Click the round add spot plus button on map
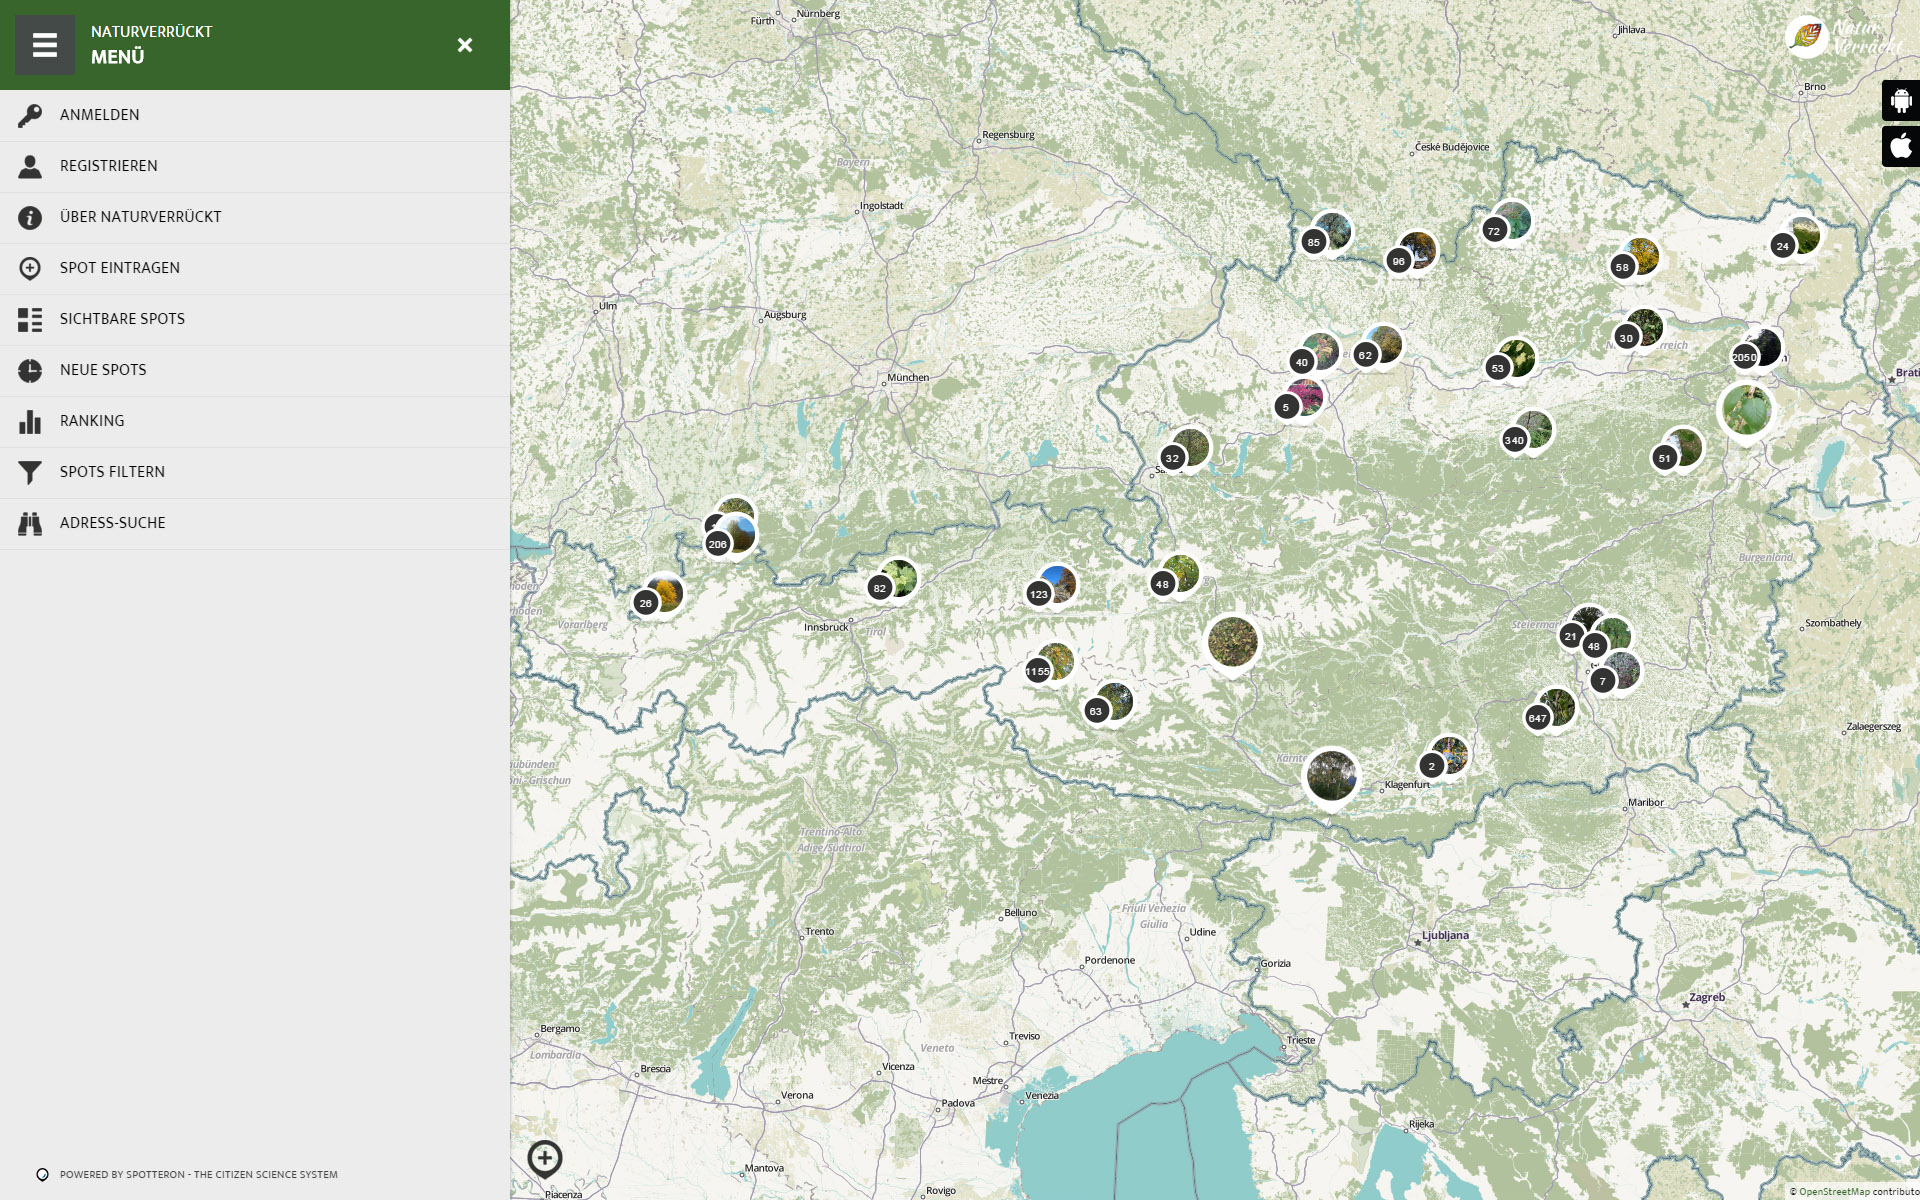 coord(545,1158)
